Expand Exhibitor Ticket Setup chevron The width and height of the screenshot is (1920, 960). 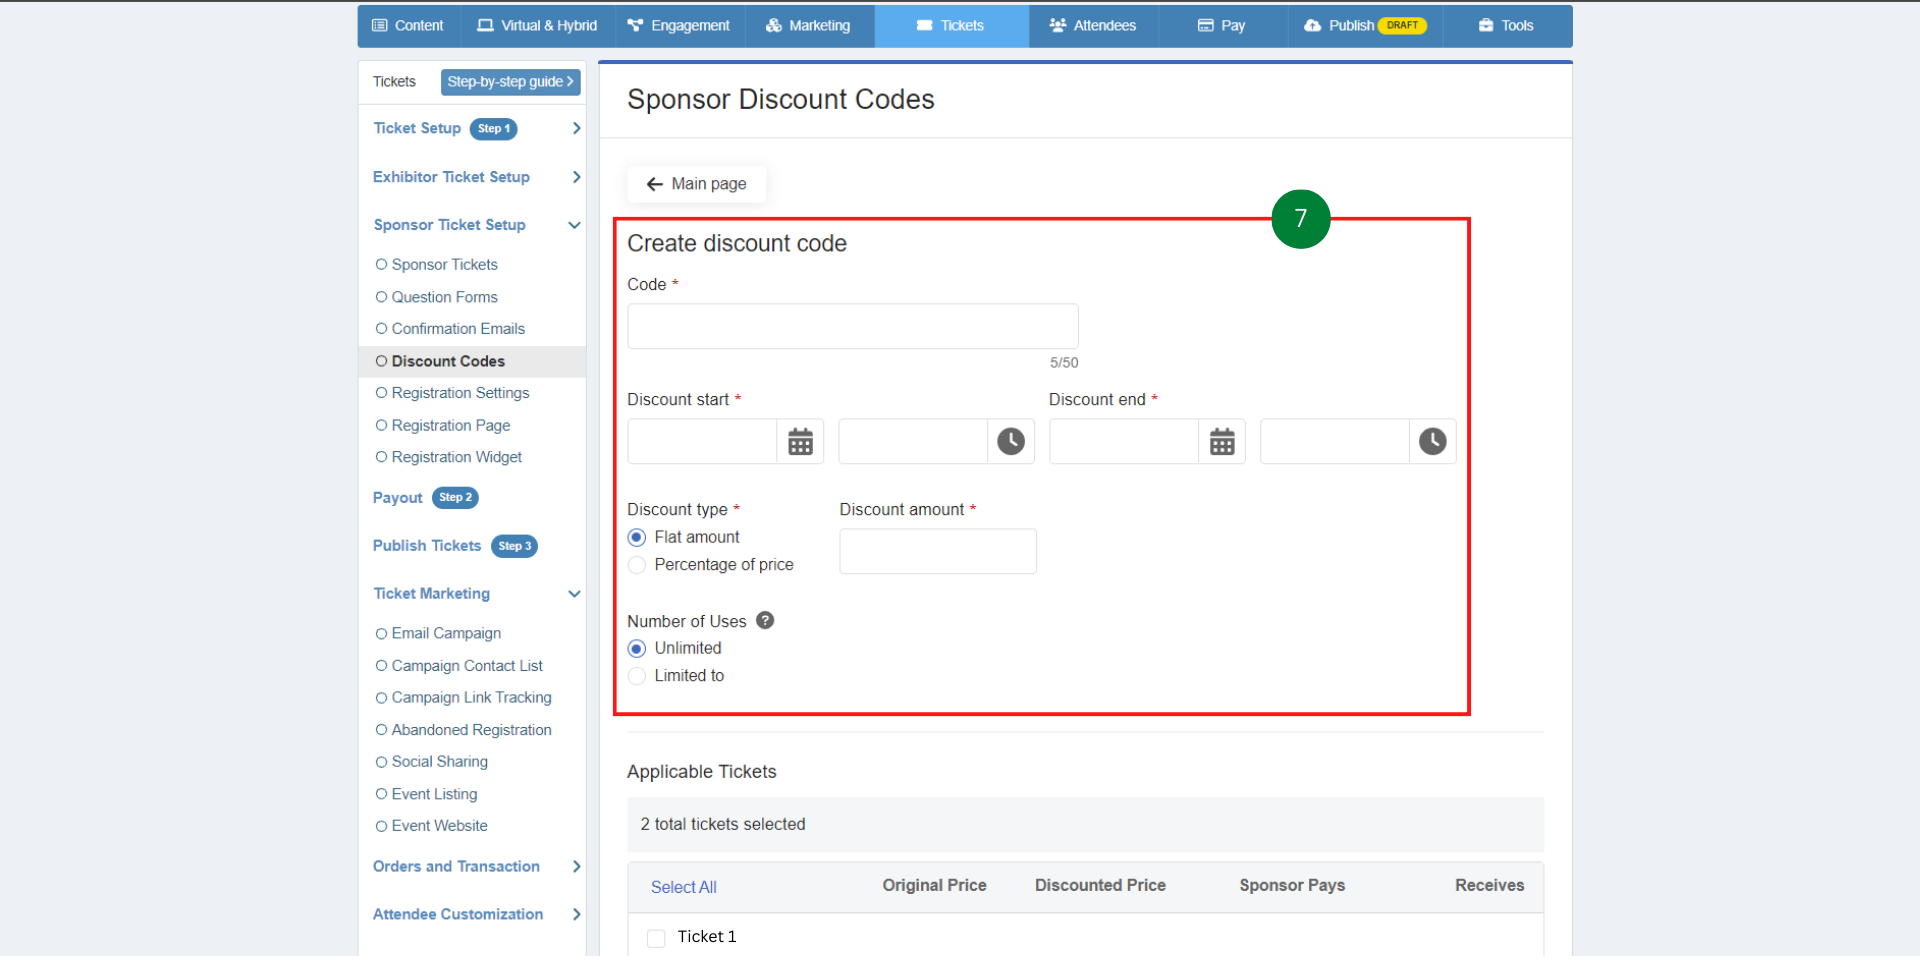pos(576,177)
